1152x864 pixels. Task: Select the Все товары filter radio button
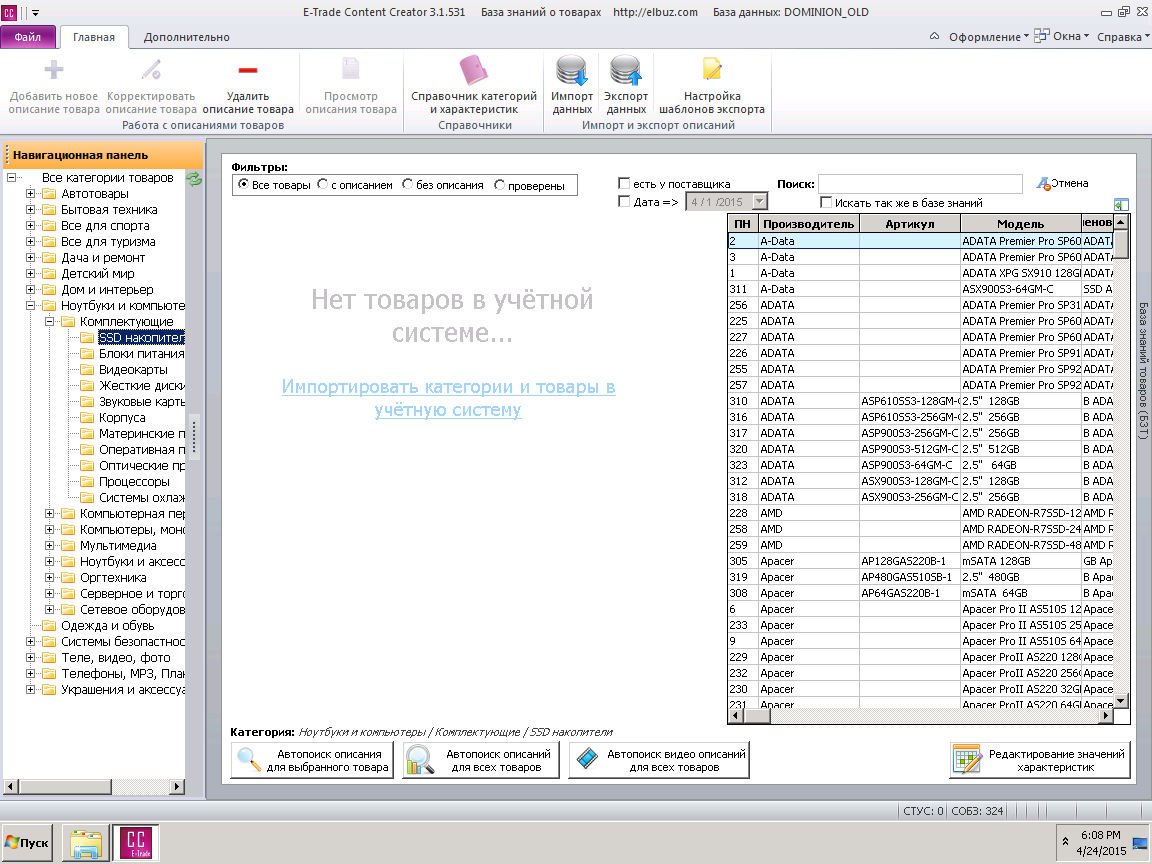(243, 184)
